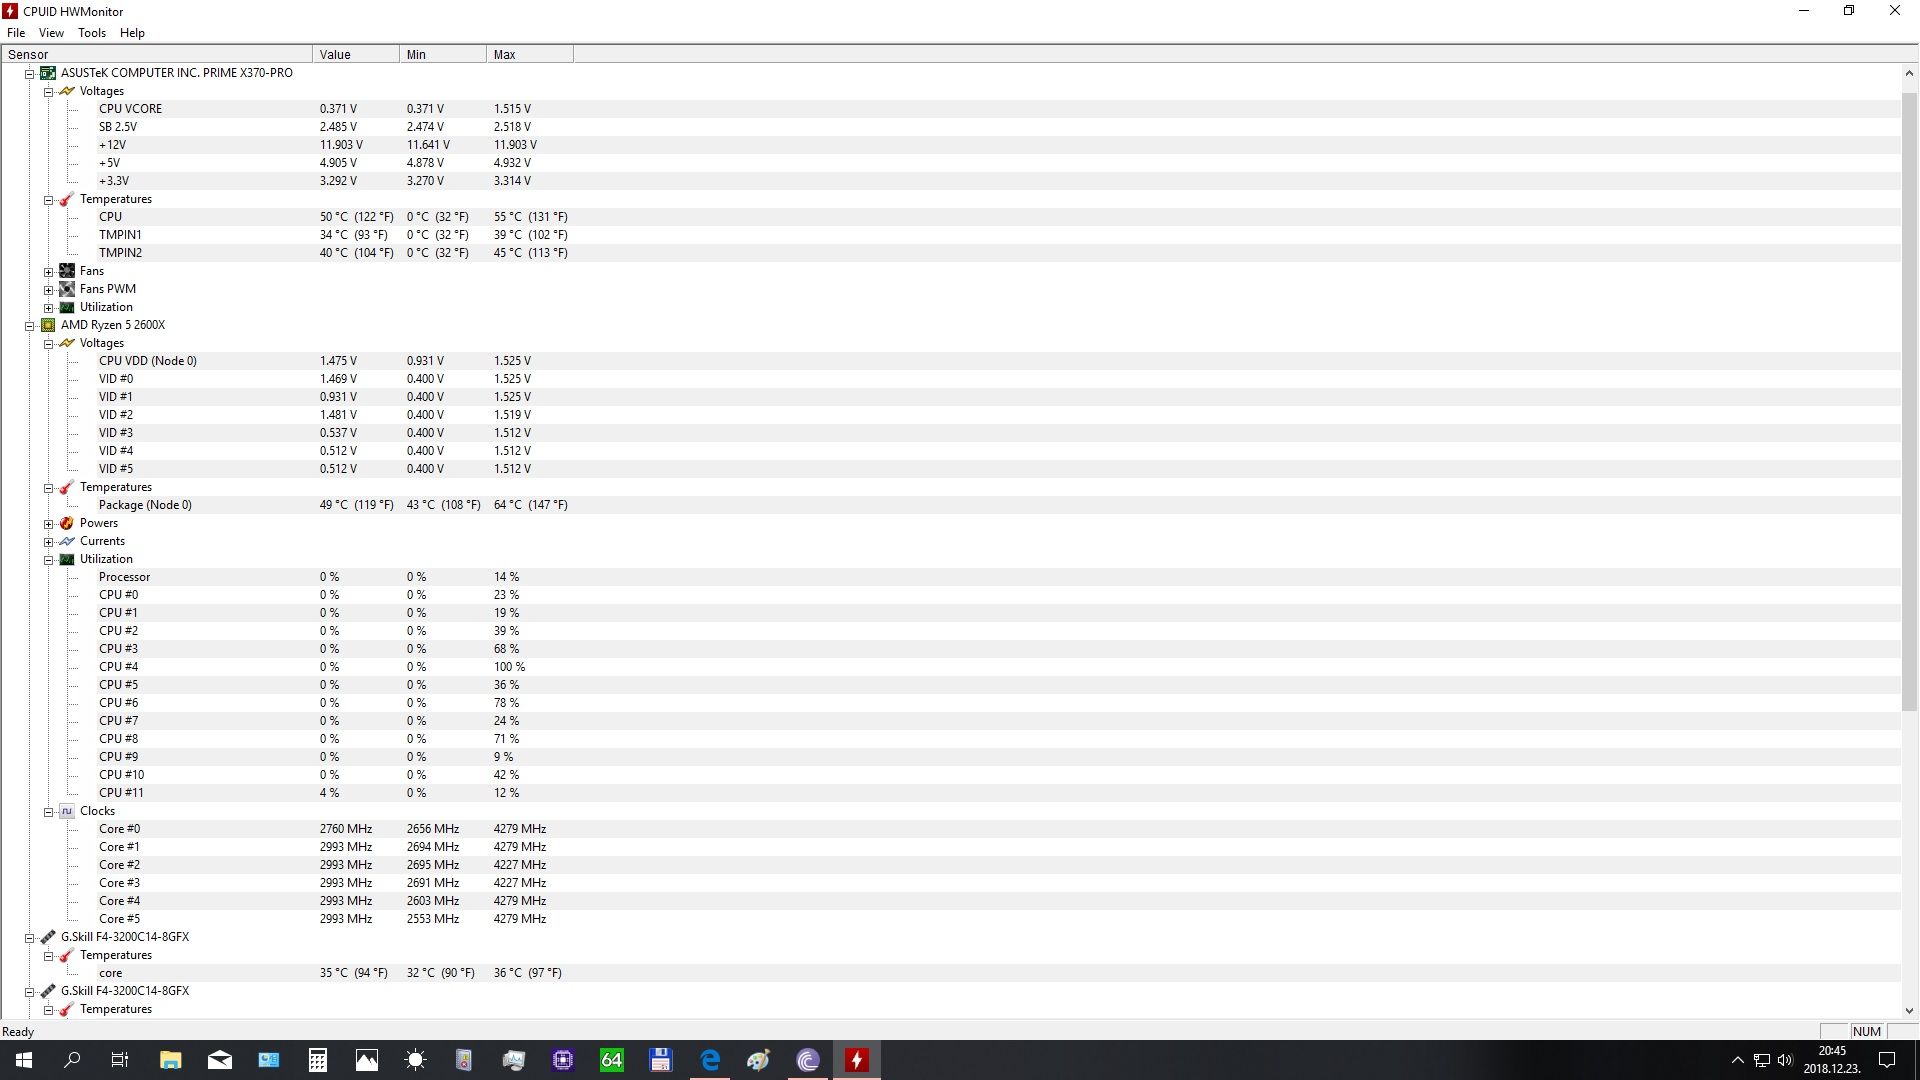Open the Help menu
Screen dimensions: 1920x1080
point(132,33)
